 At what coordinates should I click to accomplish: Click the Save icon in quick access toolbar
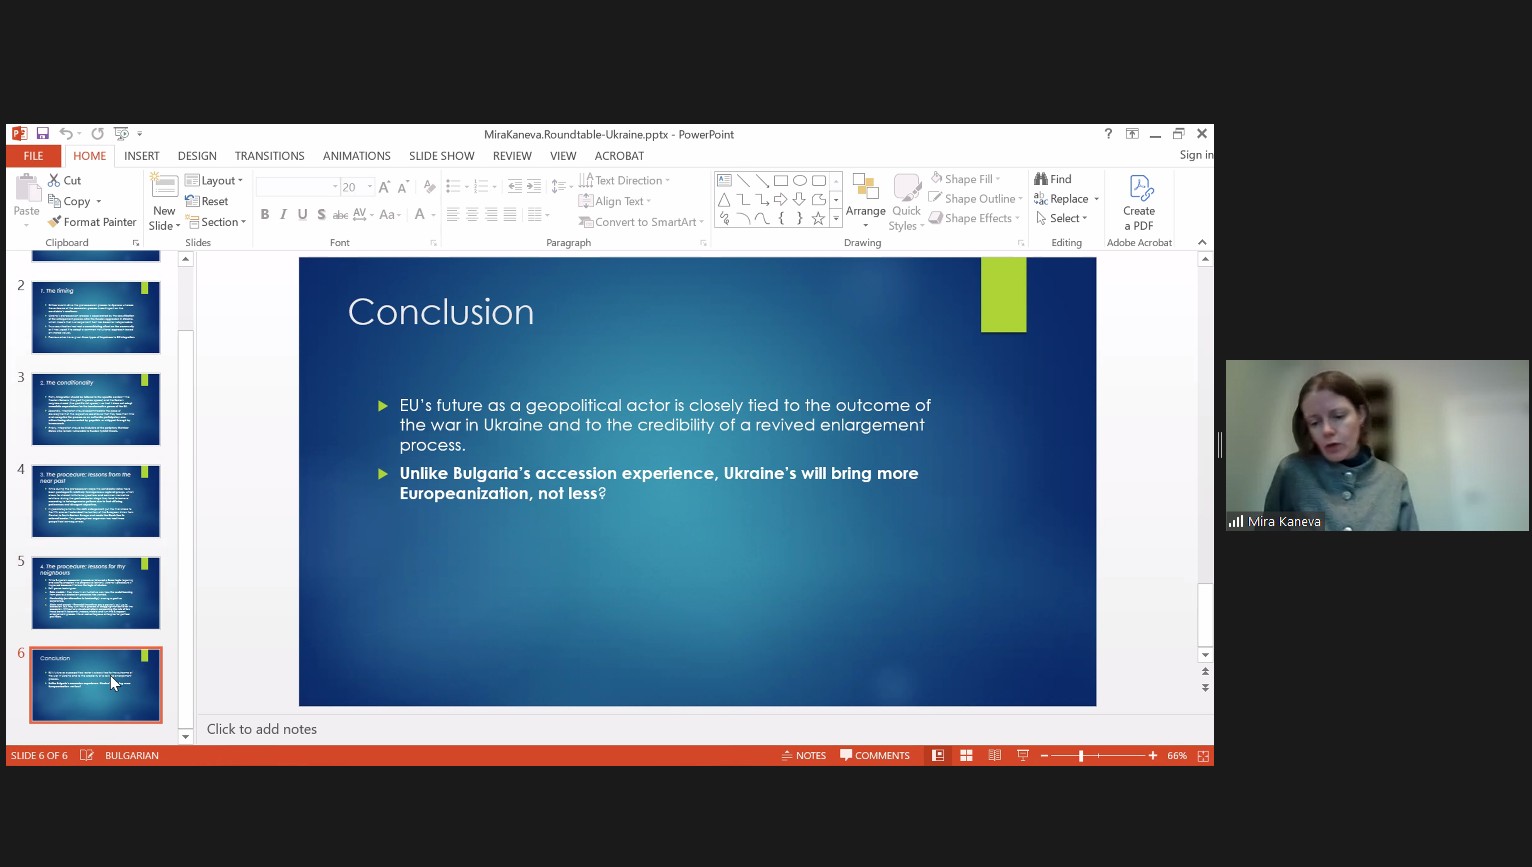(43, 134)
